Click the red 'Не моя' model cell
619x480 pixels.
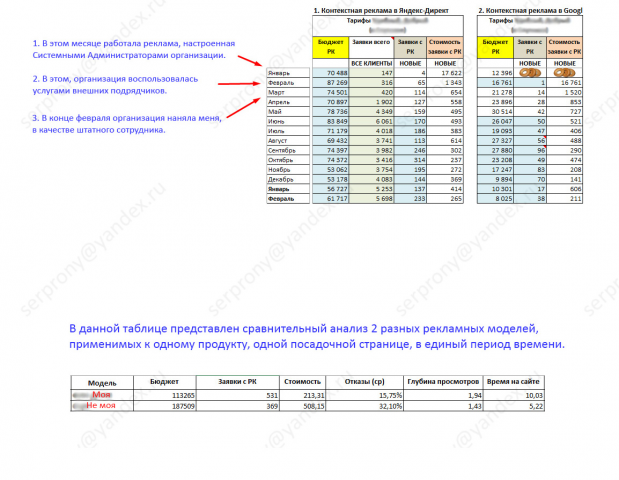tap(102, 406)
